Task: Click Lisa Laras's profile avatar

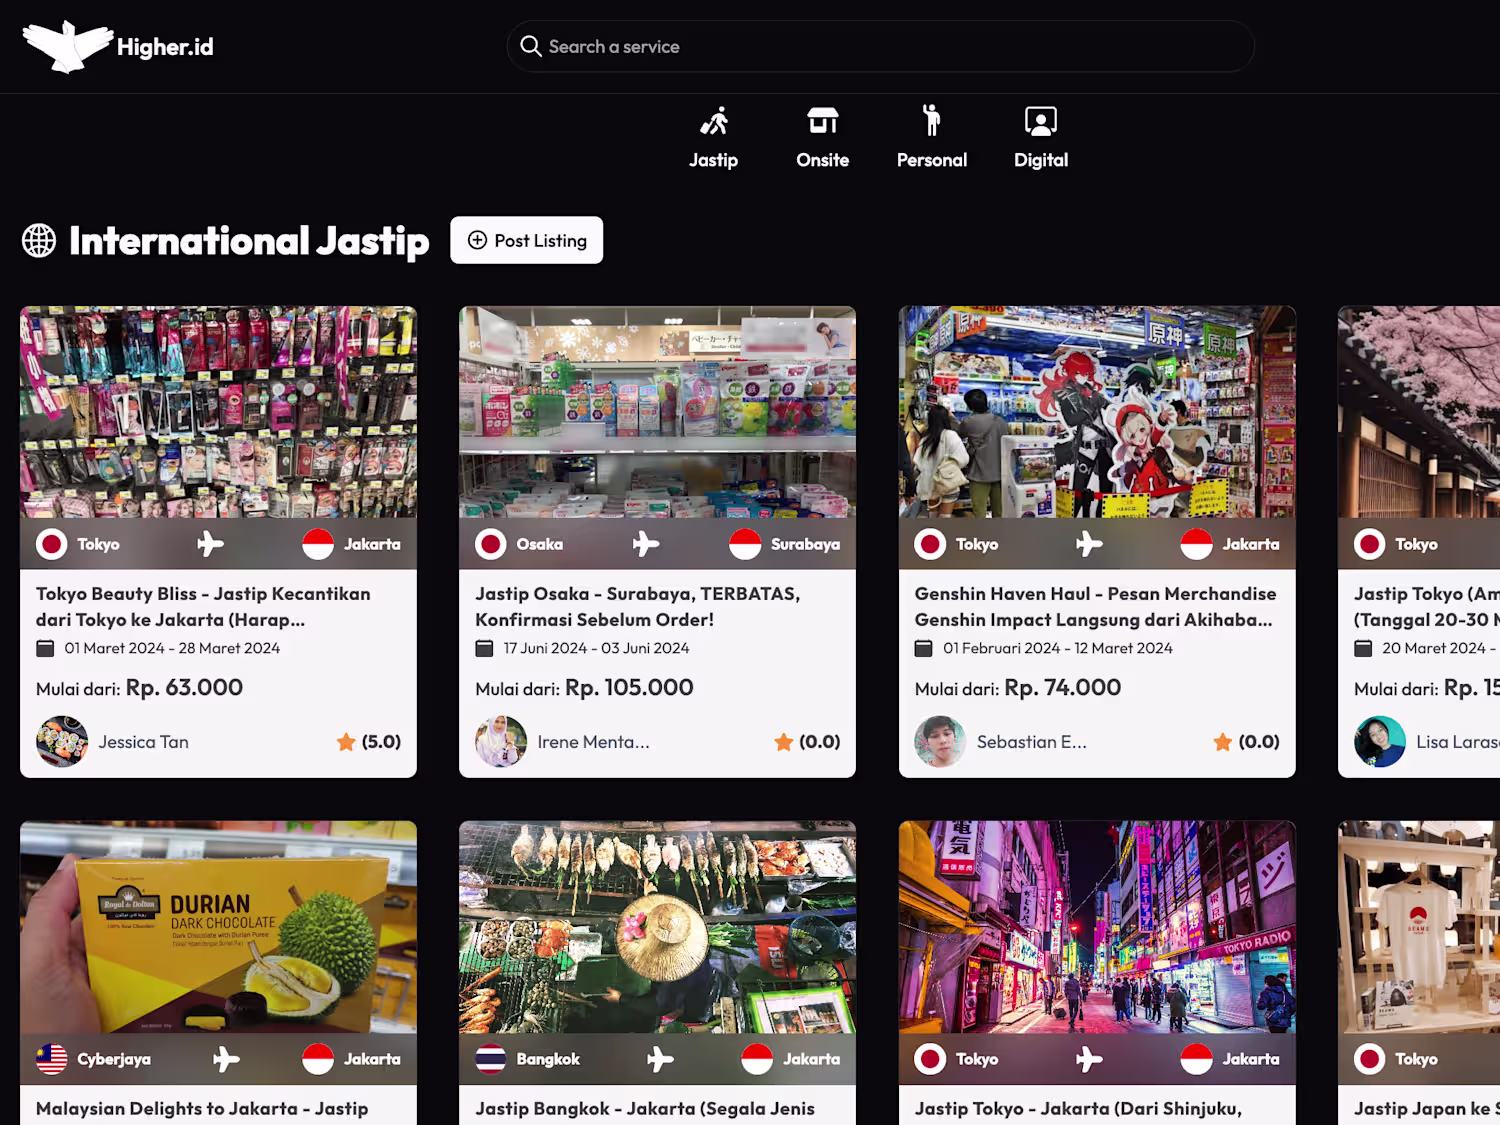Action: (1380, 742)
